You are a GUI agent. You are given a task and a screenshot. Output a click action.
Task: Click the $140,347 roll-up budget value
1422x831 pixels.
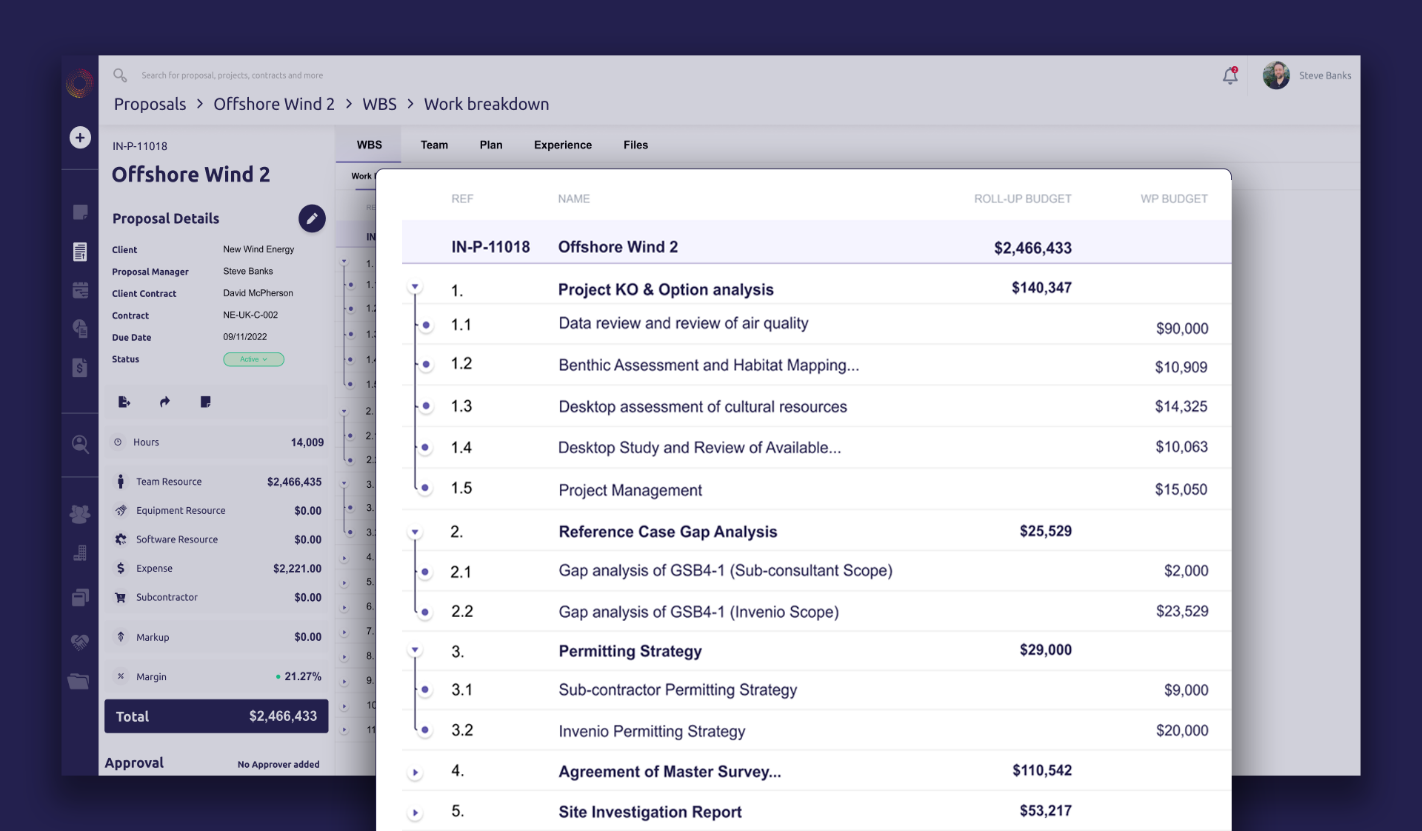click(x=1042, y=288)
